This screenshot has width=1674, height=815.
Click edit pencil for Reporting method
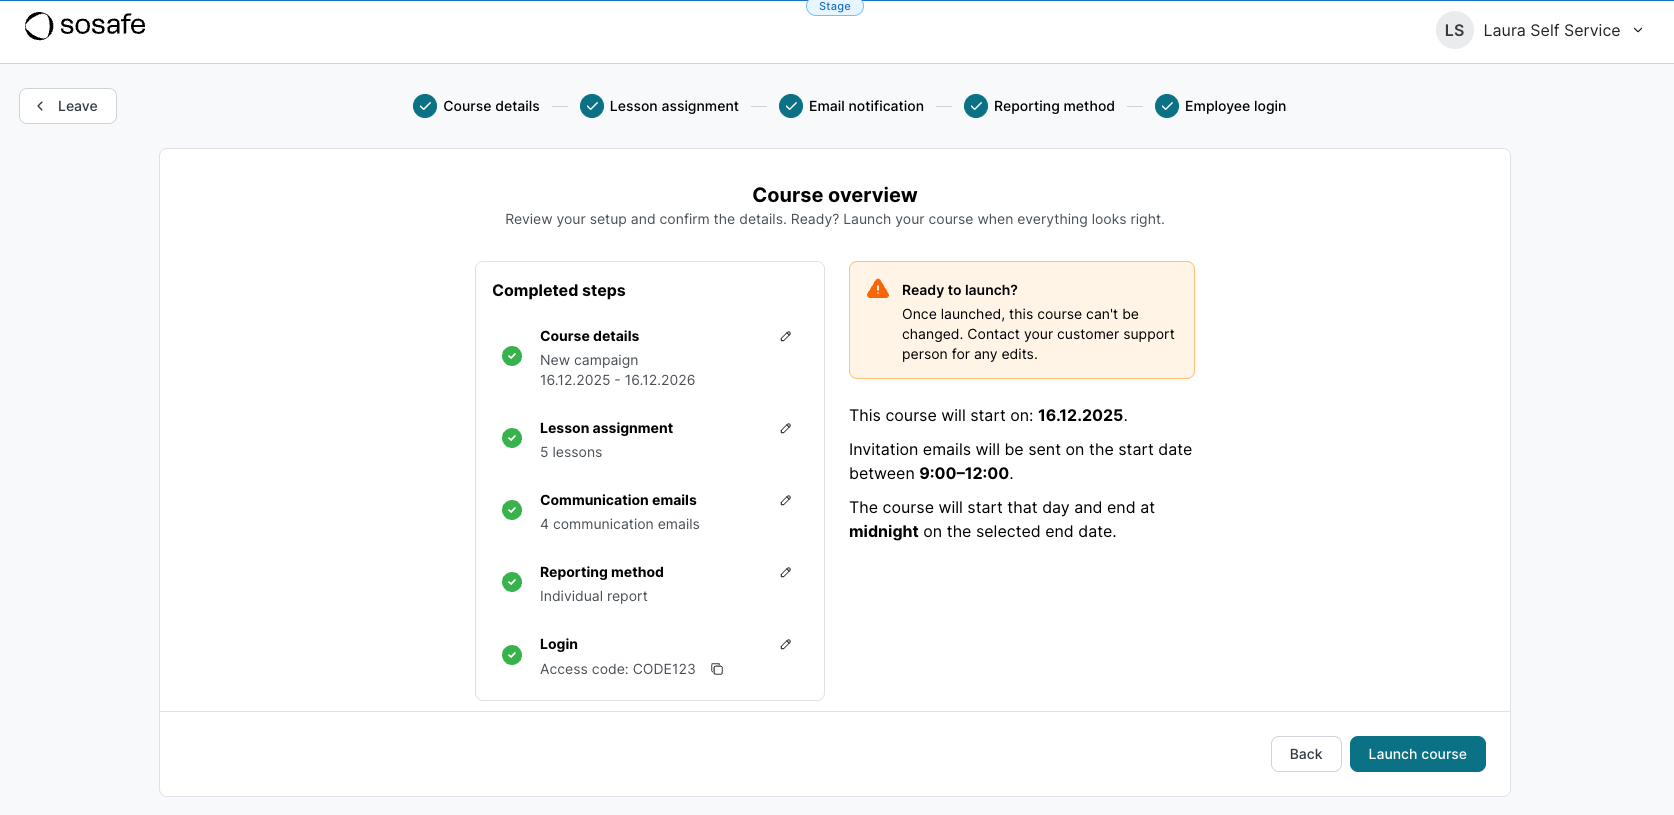786,573
